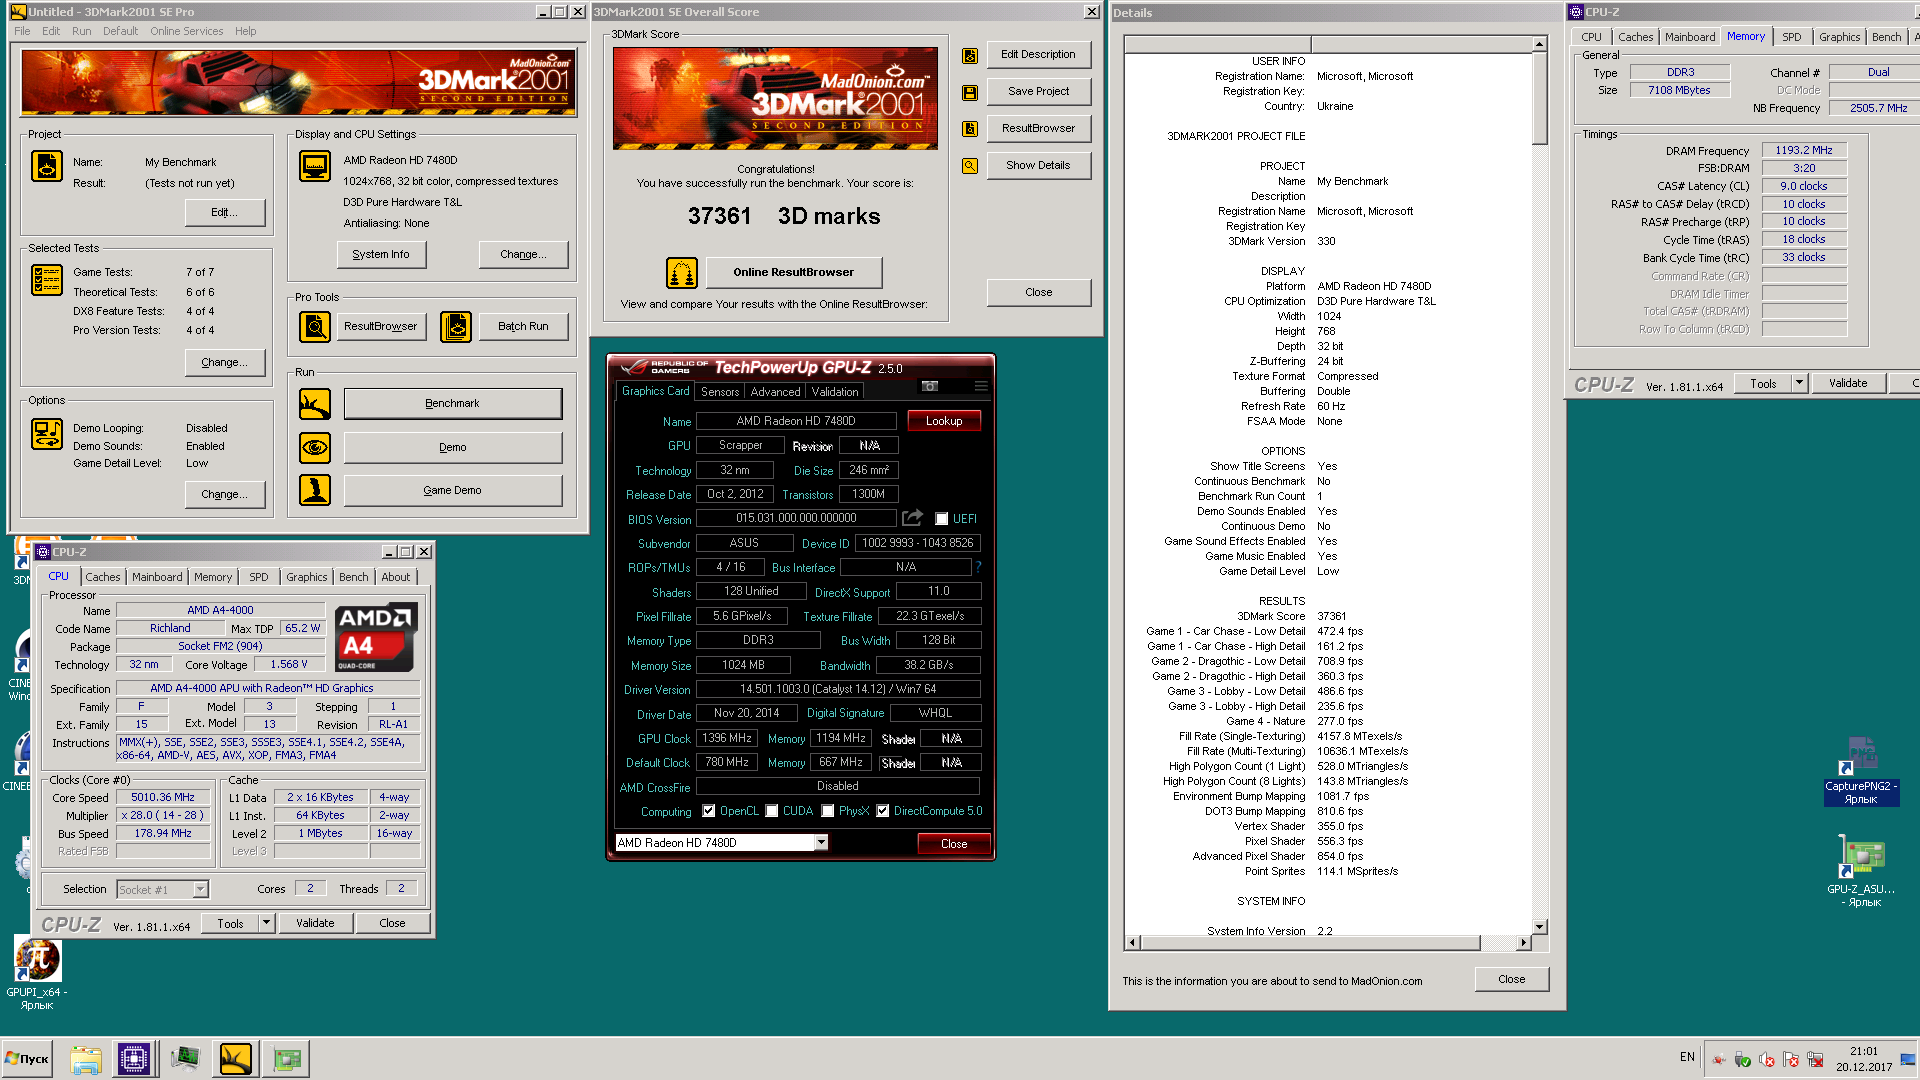Open the File menu in 3DMark2001
The width and height of the screenshot is (1920, 1080).
pyautogui.click(x=22, y=31)
